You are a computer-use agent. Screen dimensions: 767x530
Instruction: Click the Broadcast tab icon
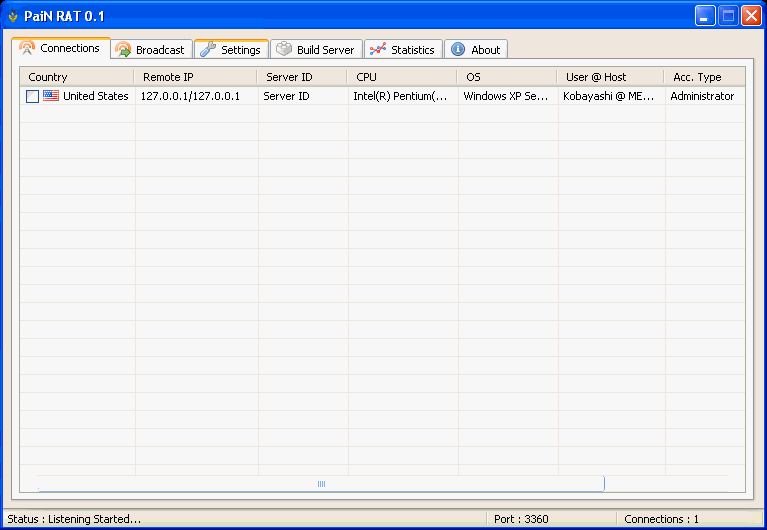(x=123, y=50)
